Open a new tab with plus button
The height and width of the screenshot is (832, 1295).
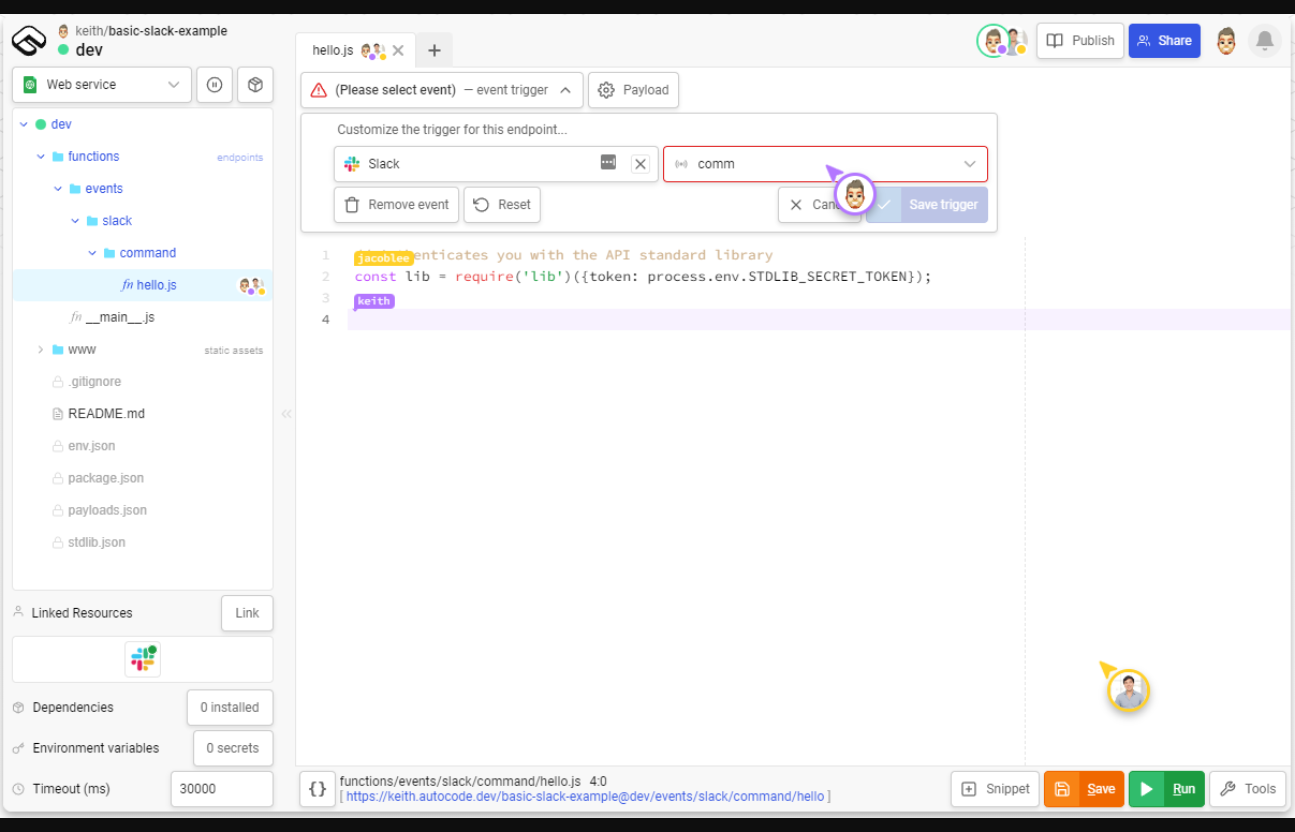tap(434, 50)
